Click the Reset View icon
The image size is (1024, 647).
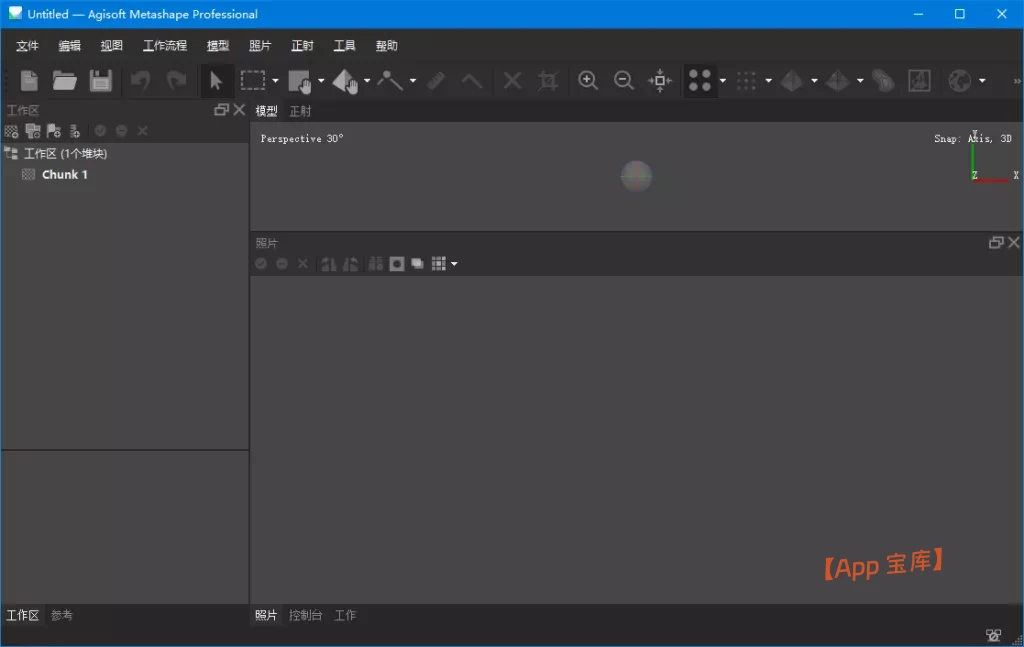pos(660,81)
